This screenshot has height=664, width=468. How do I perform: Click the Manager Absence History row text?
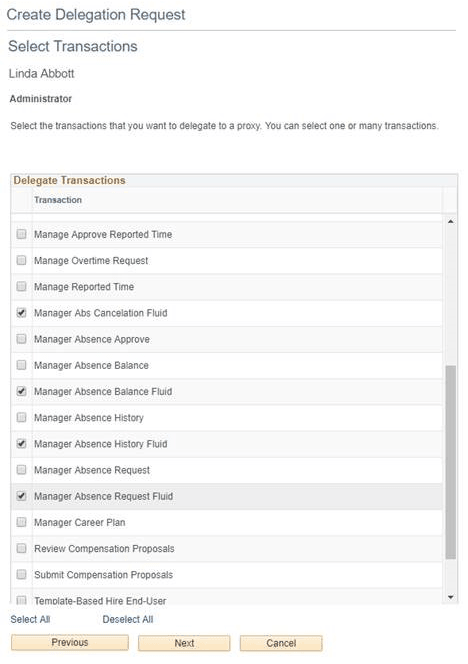(x=89, y=418)
